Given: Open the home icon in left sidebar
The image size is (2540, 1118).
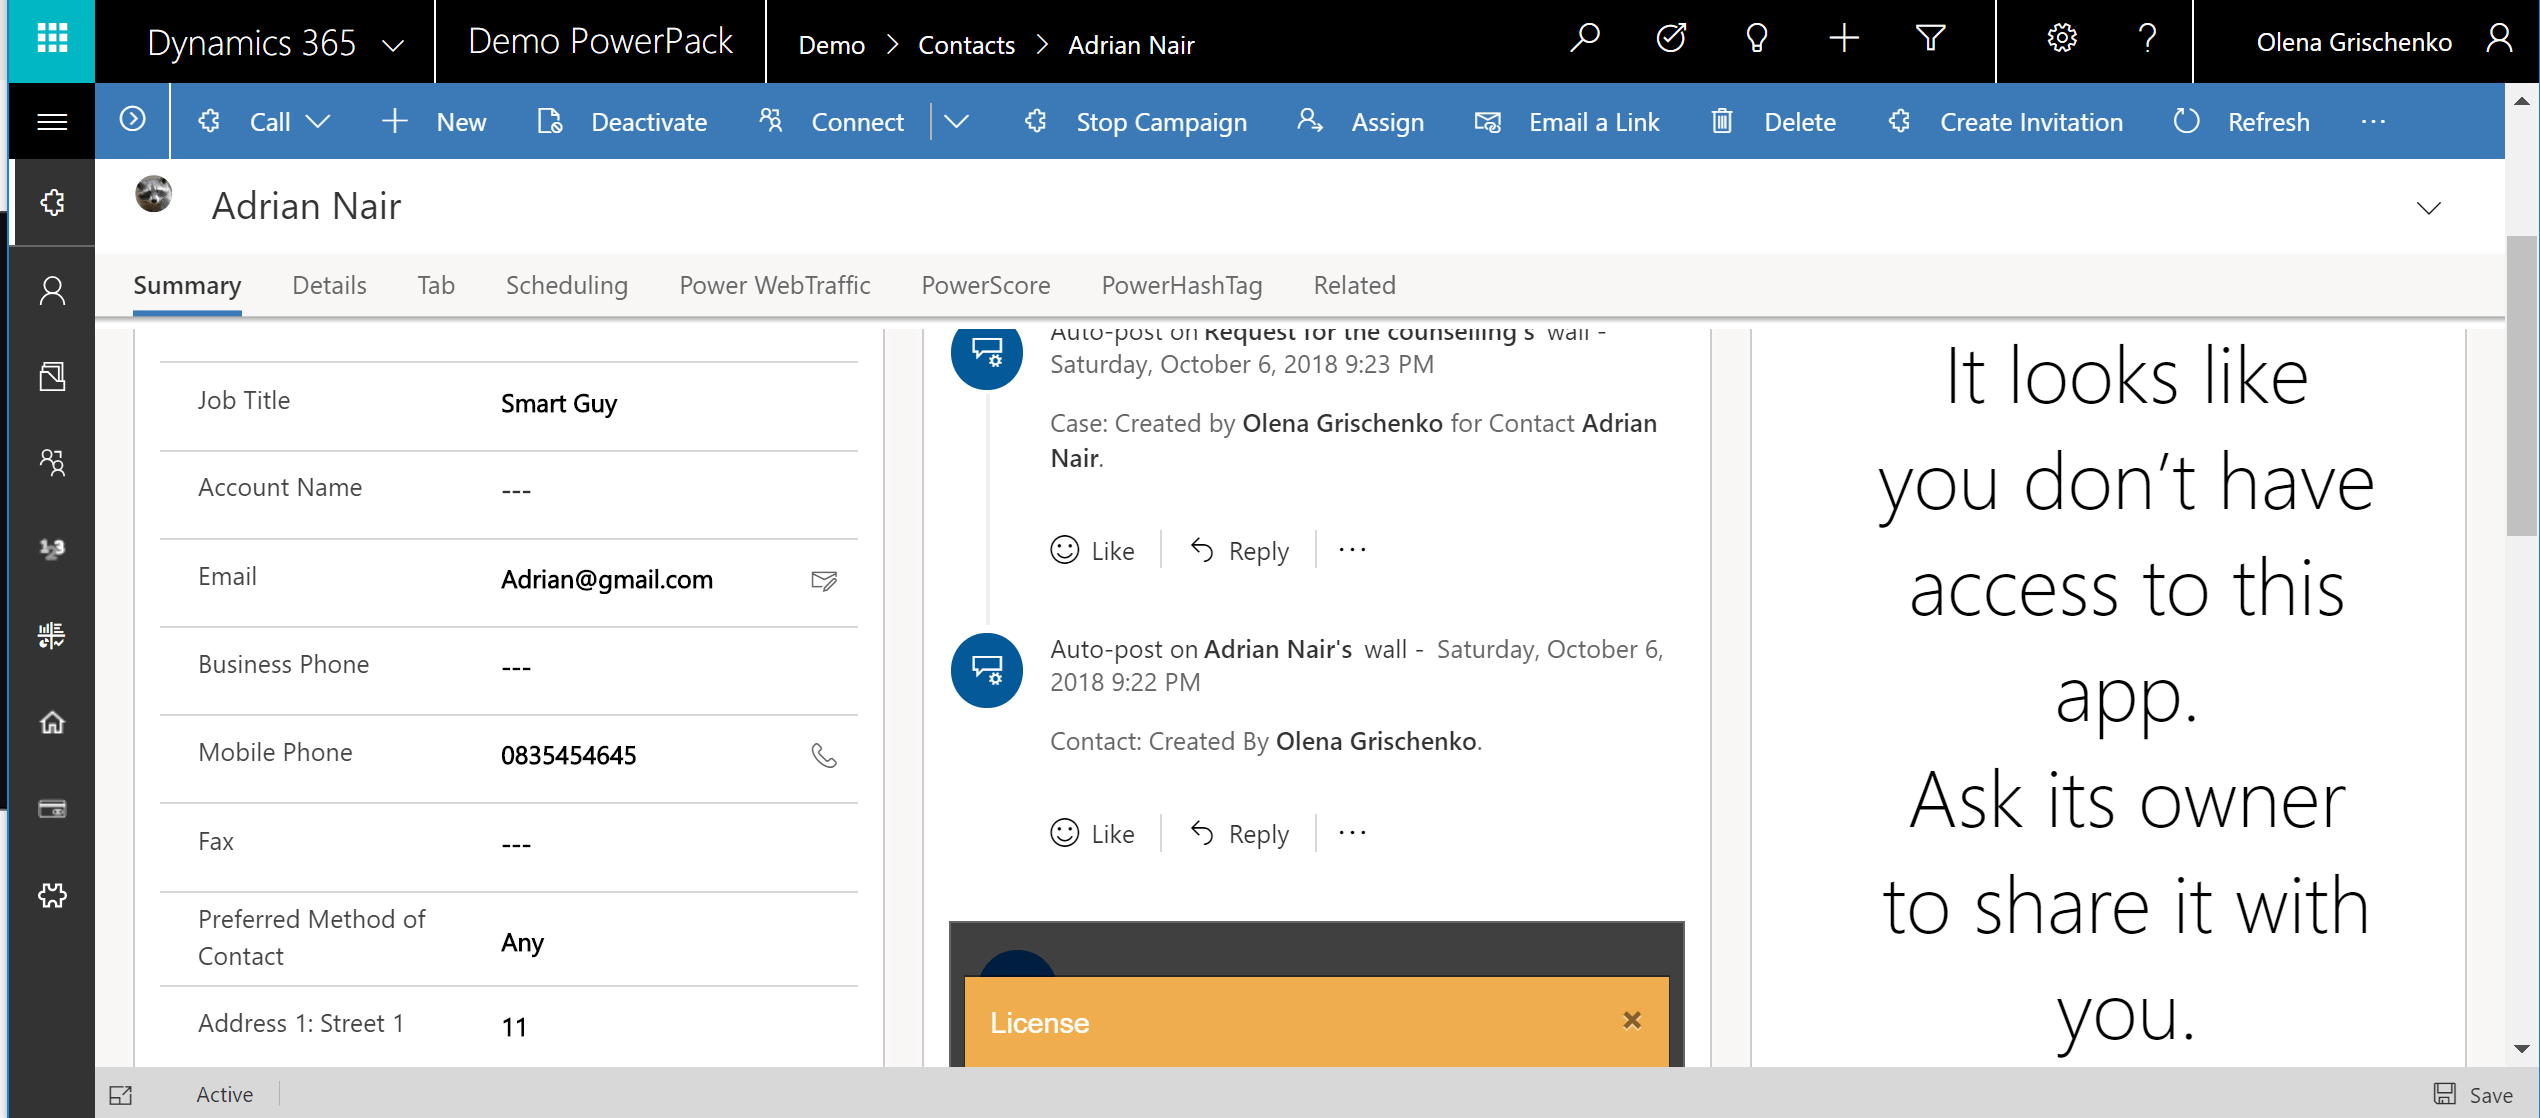Looking at the screenshot, I should coord(52,722).
